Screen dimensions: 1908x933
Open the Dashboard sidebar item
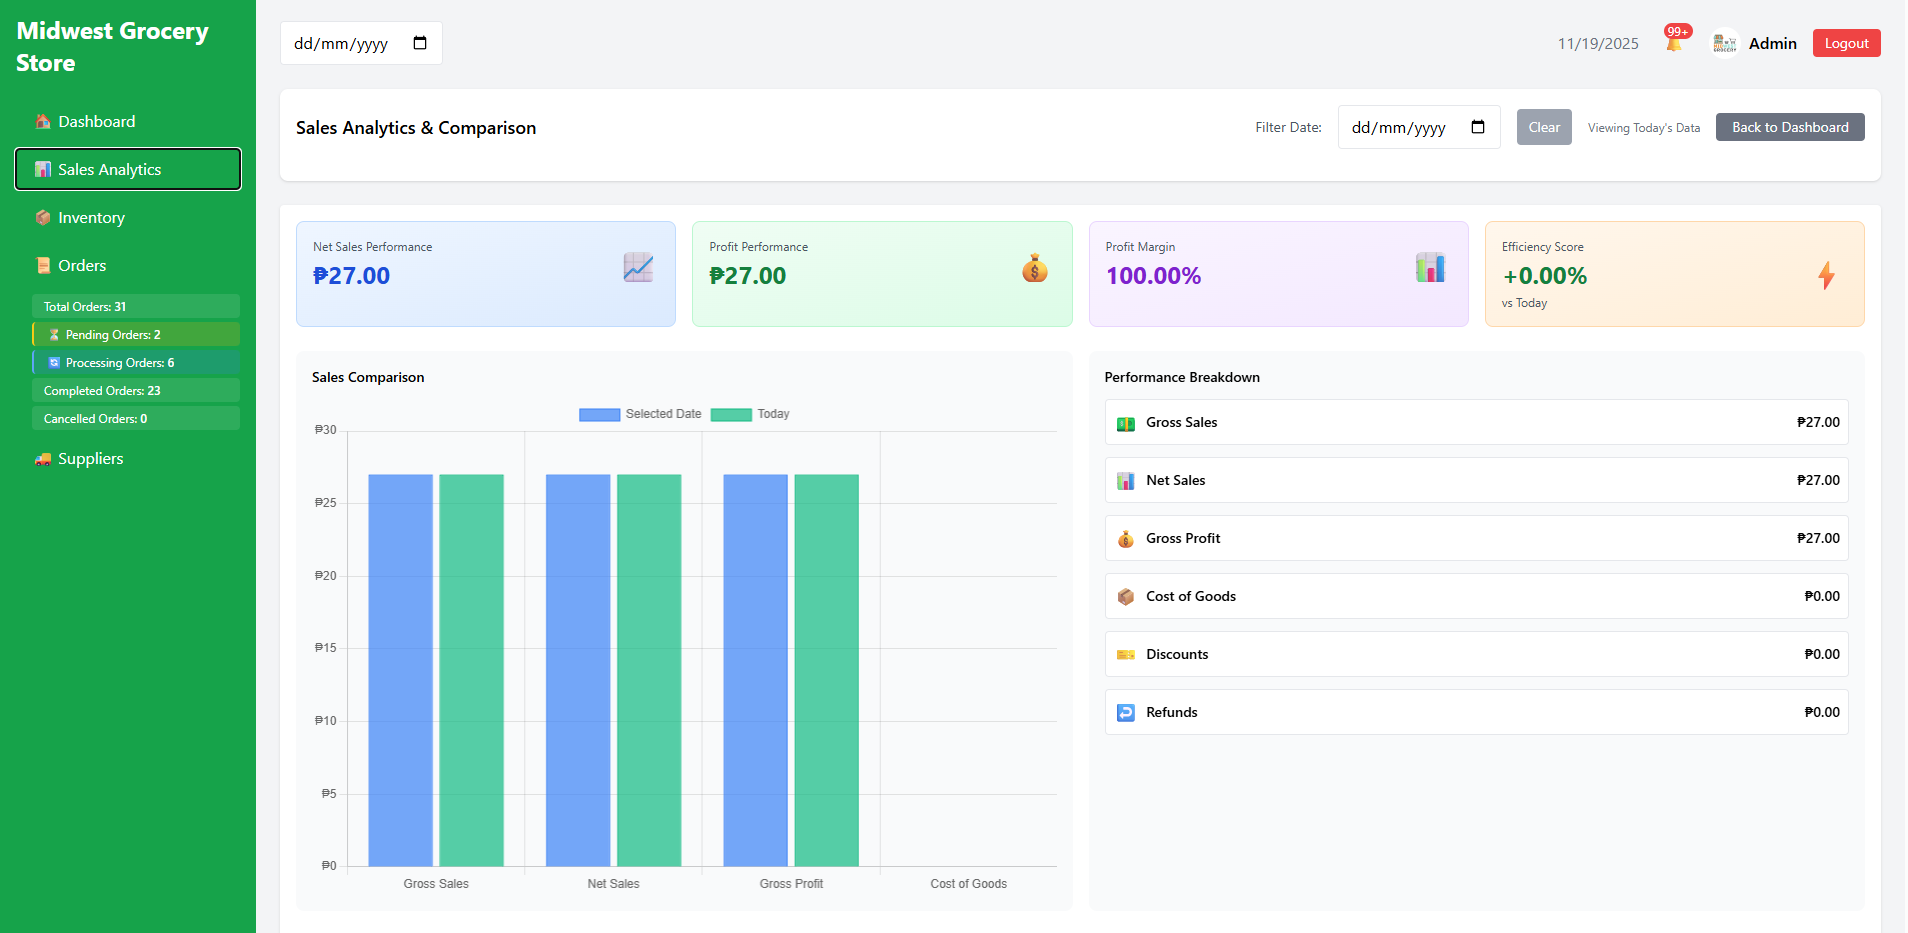click(x=128, y=121)
